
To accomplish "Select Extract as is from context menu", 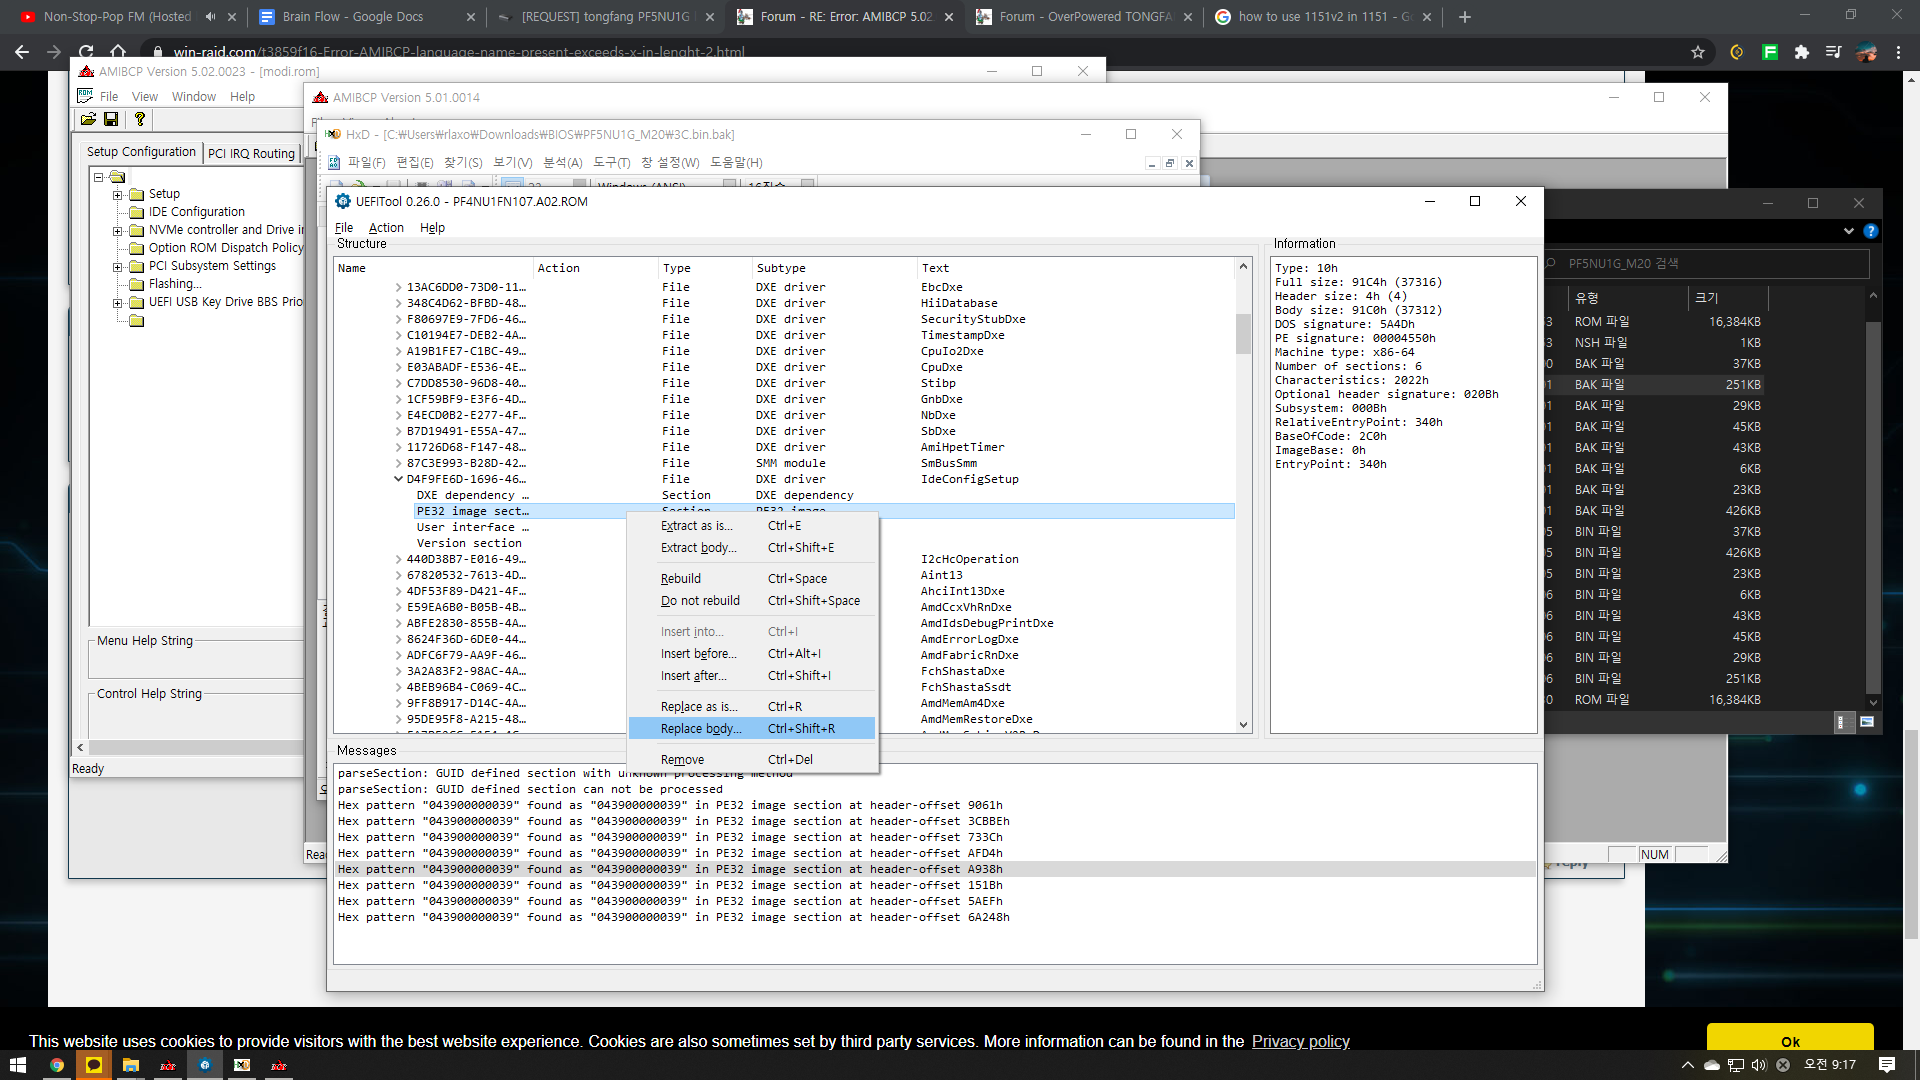I will click(x=696, y=526).
